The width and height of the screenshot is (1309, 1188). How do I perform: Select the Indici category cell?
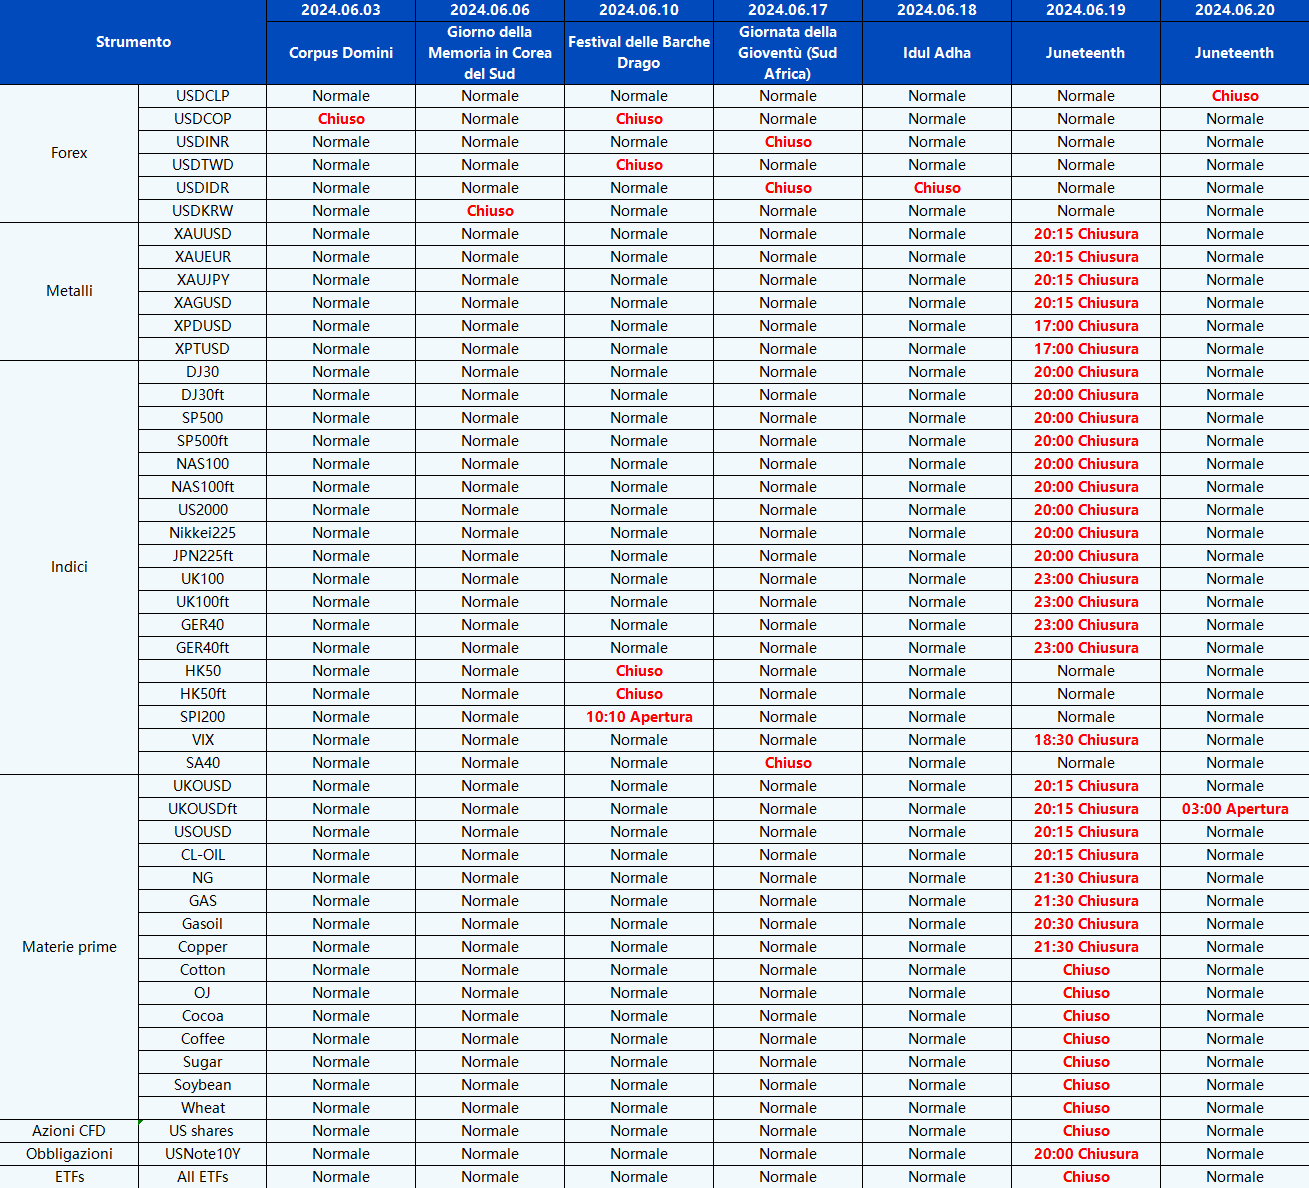[69, 567]
